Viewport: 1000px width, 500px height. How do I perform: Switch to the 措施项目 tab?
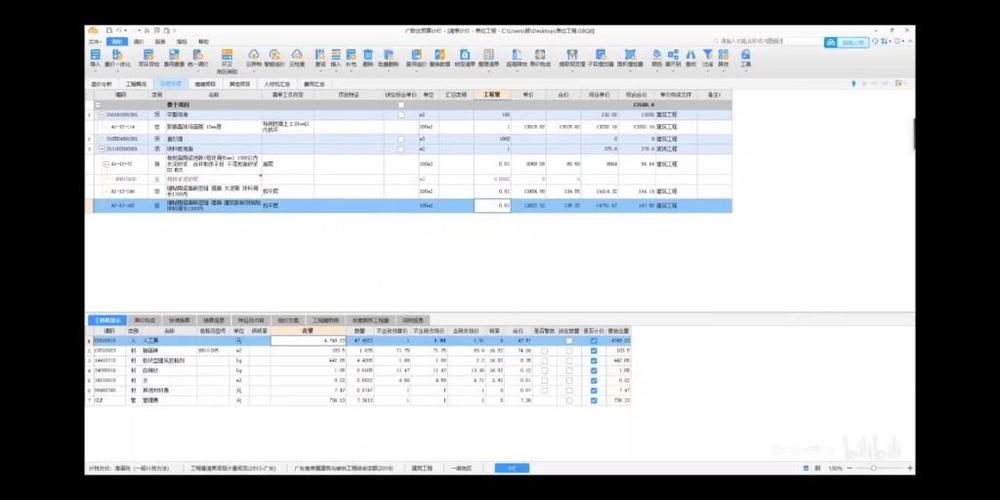point(205,84)
